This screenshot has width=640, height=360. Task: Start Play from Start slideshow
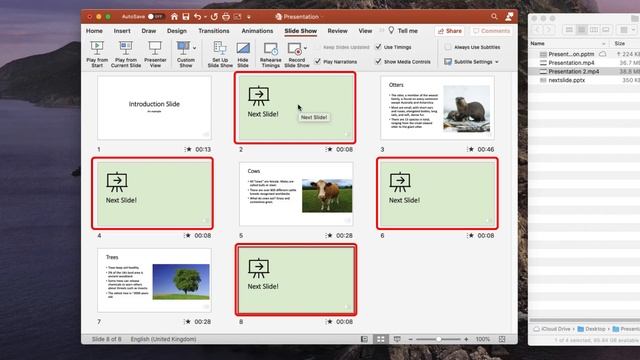(97, 53)
